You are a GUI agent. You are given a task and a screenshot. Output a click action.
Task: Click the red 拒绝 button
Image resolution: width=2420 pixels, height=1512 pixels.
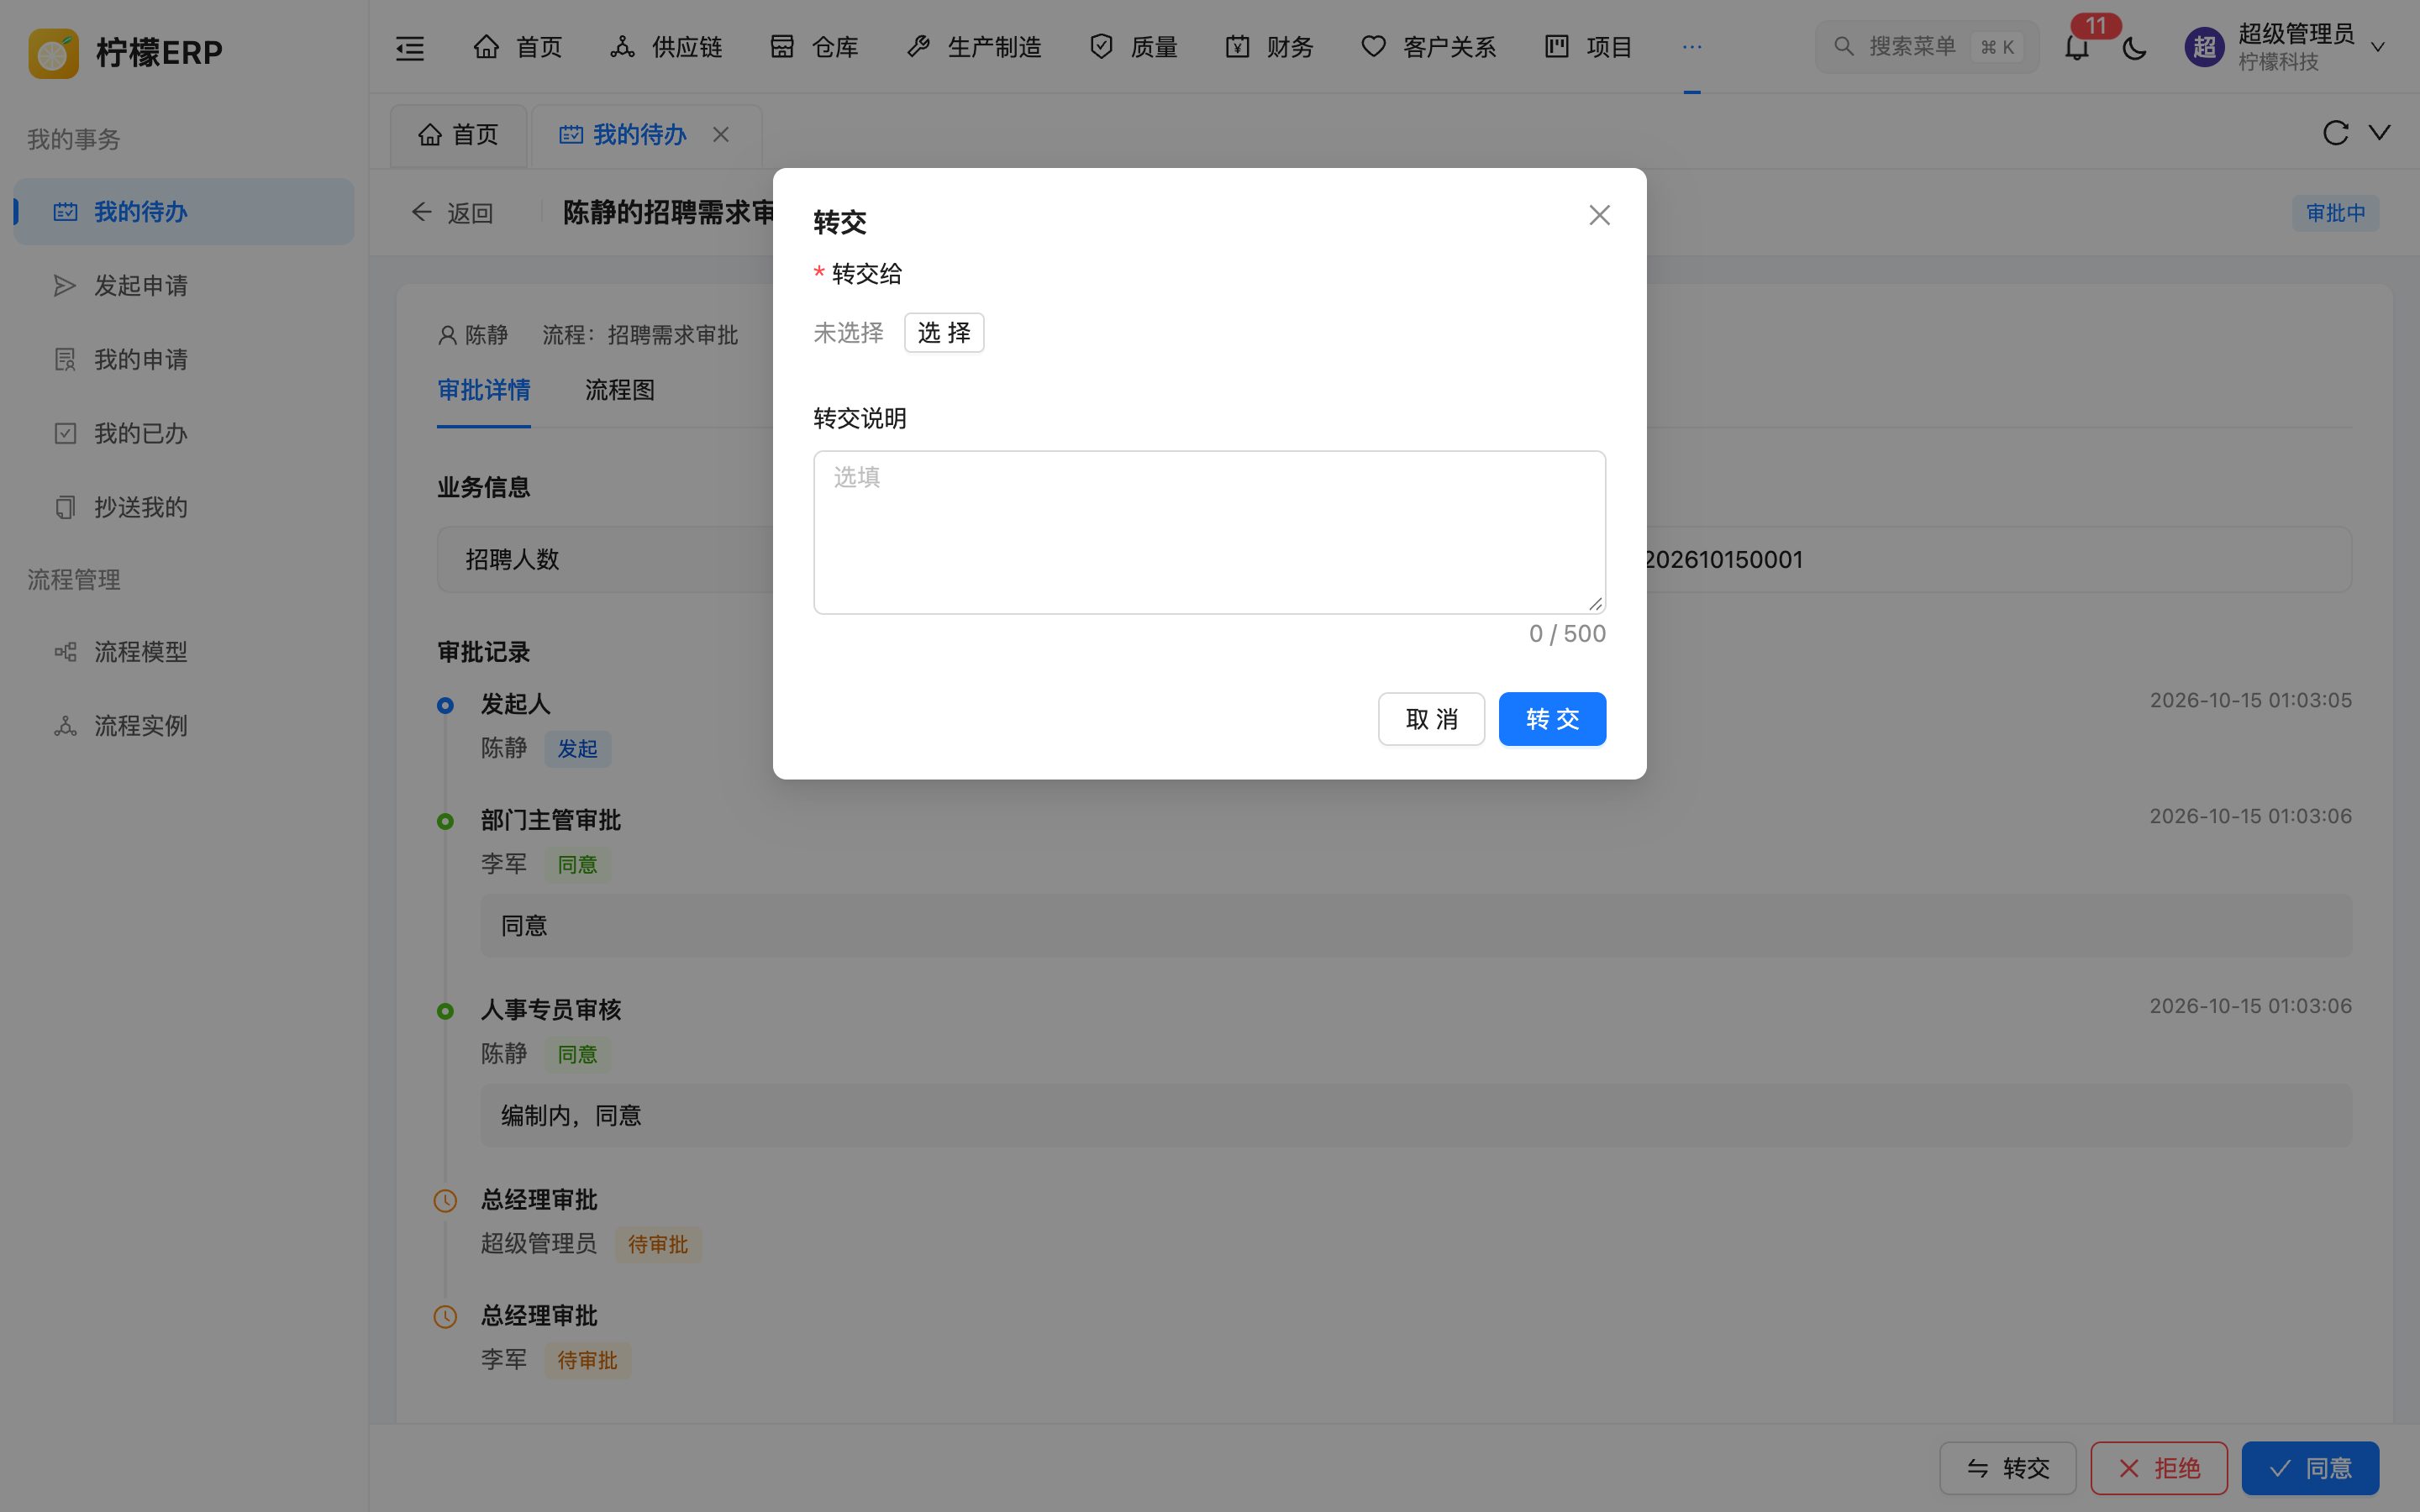[2159, 1468]
